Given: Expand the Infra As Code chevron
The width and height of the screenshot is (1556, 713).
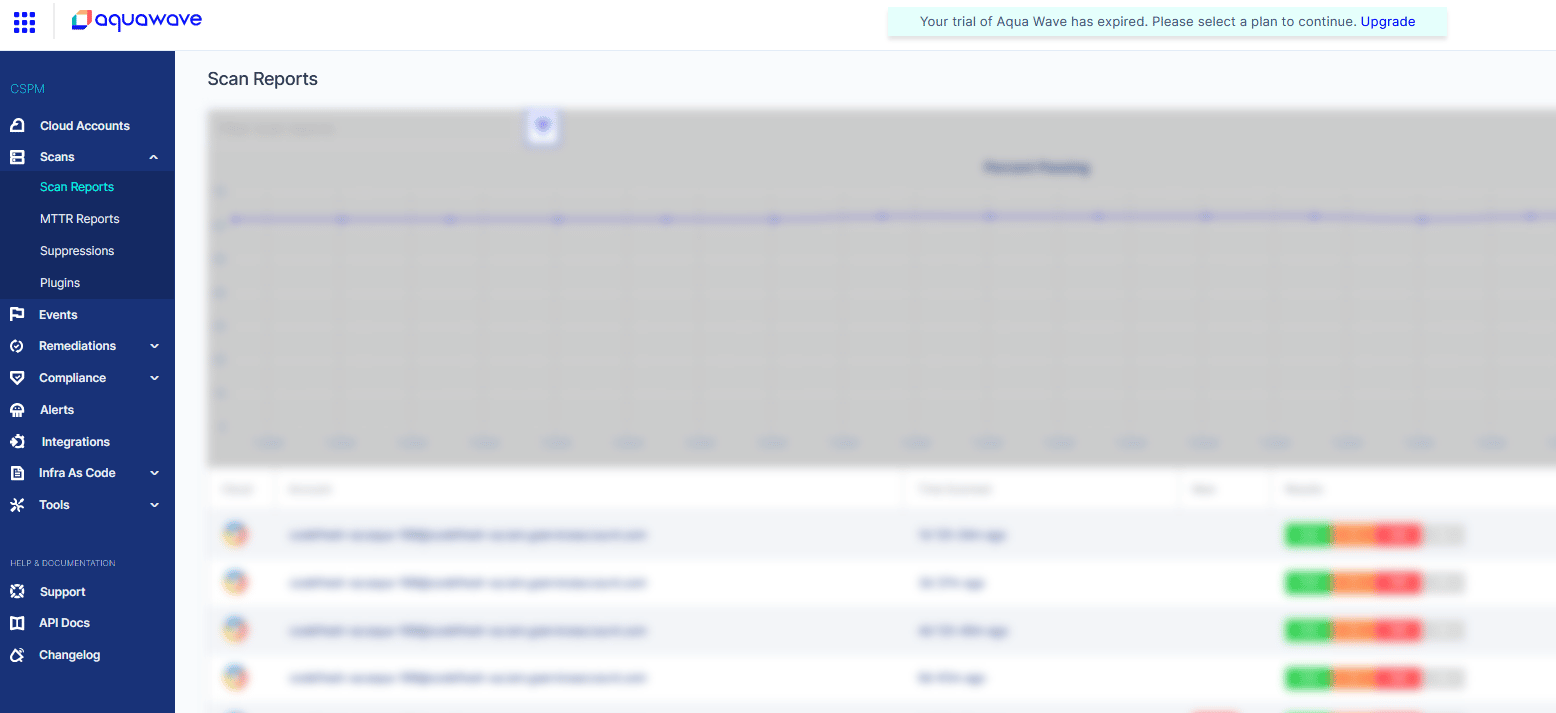Looking at the screenshot, I should point(154,473).
